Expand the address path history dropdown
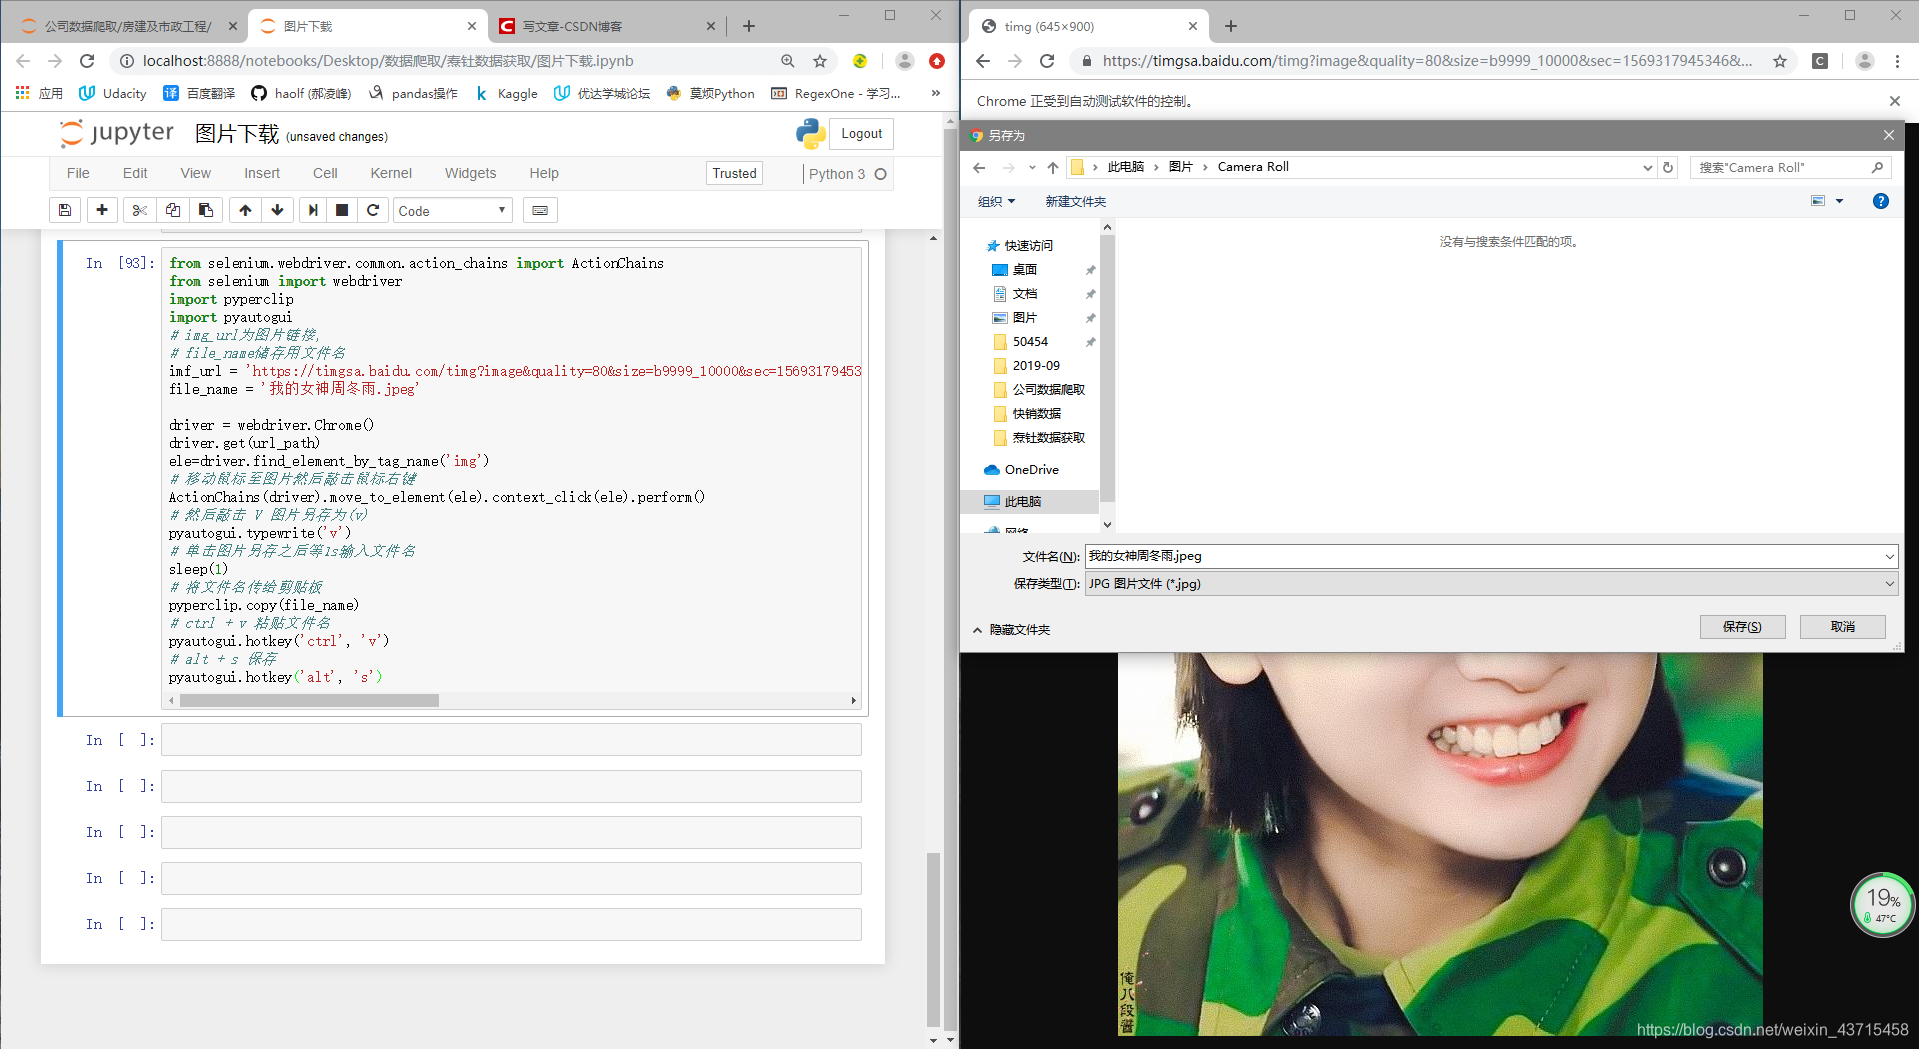Viewport: 1919px width, 1049px height. pos(1647,167)
